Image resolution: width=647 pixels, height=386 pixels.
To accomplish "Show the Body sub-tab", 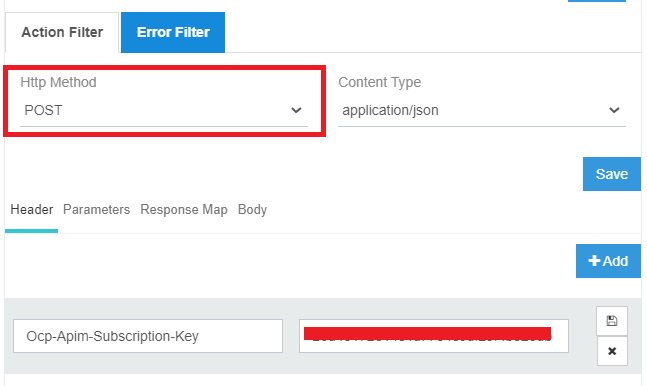I will click(x=252, y=210).
